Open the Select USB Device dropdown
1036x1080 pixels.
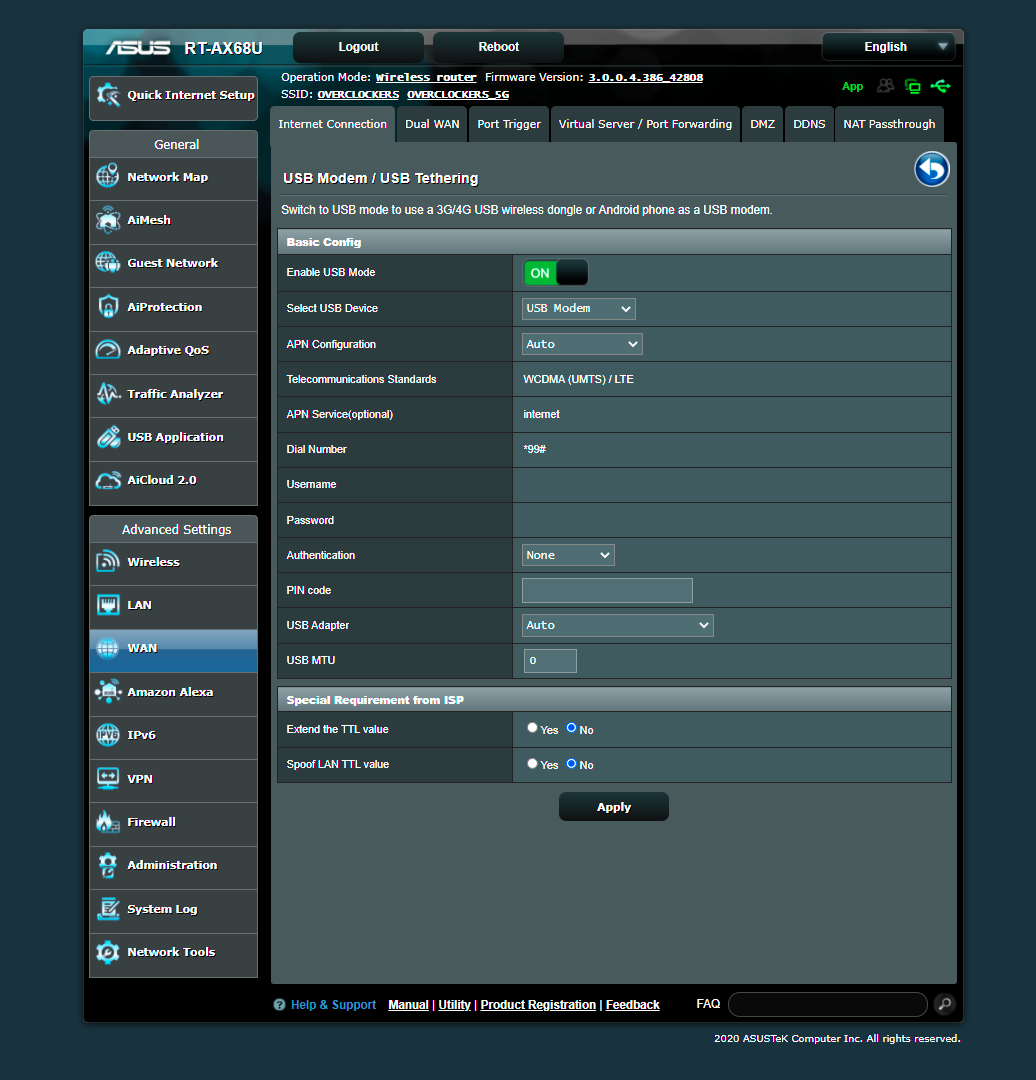(x=579, y=309)
